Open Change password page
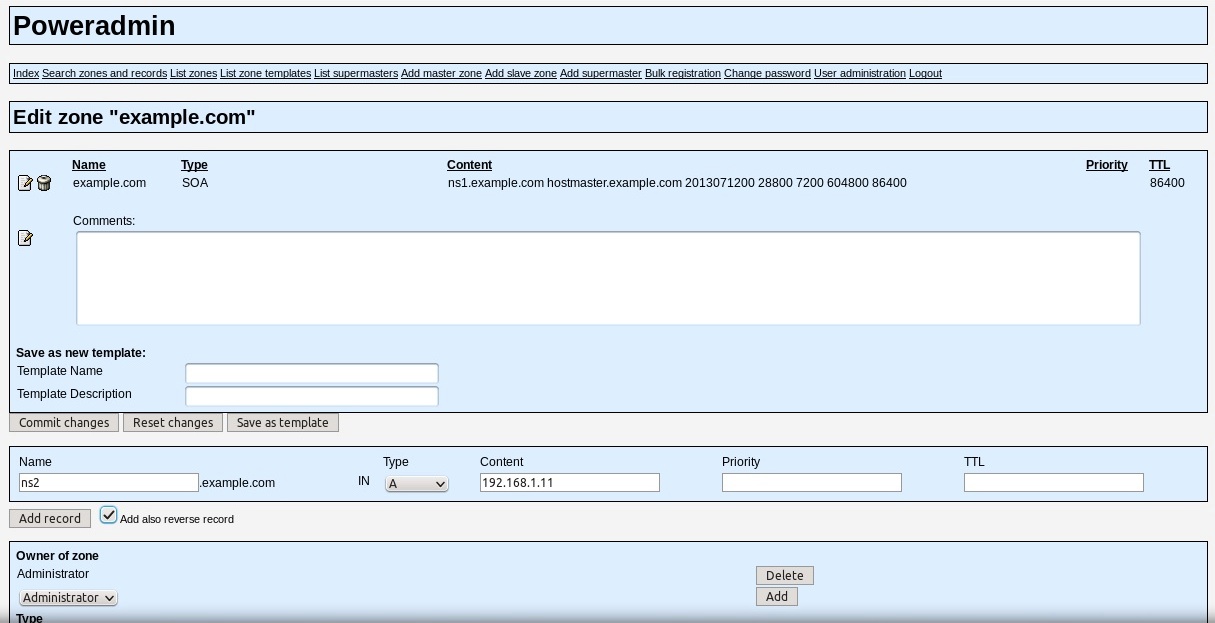 tap(767, 73)
